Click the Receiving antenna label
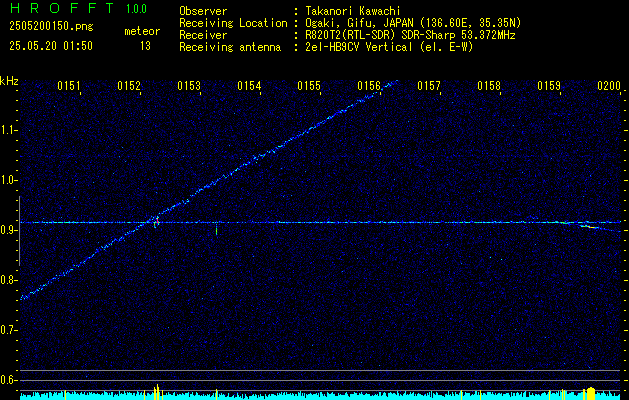629x400 pixels. click(x=230, y=47)
